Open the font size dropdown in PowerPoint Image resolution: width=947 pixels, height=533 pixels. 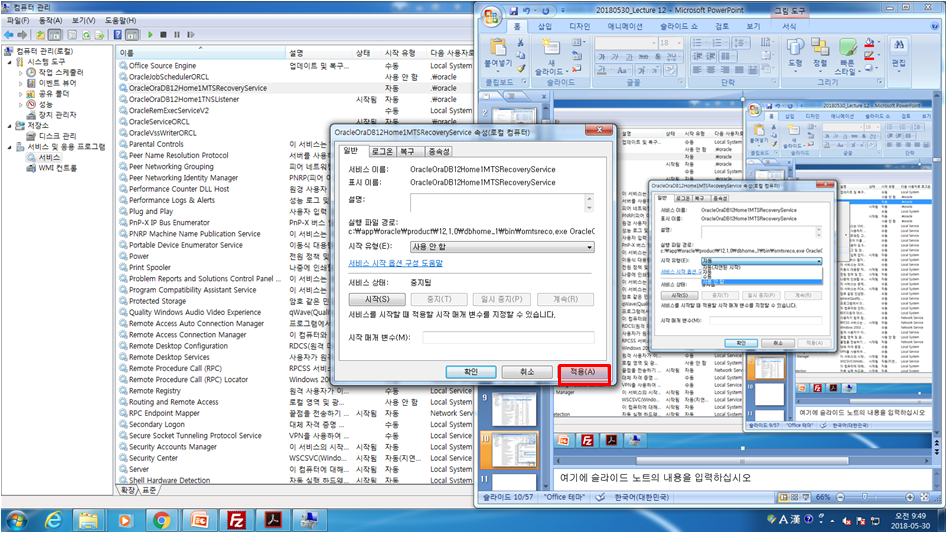pyautogui.click(x=679, y=43)
